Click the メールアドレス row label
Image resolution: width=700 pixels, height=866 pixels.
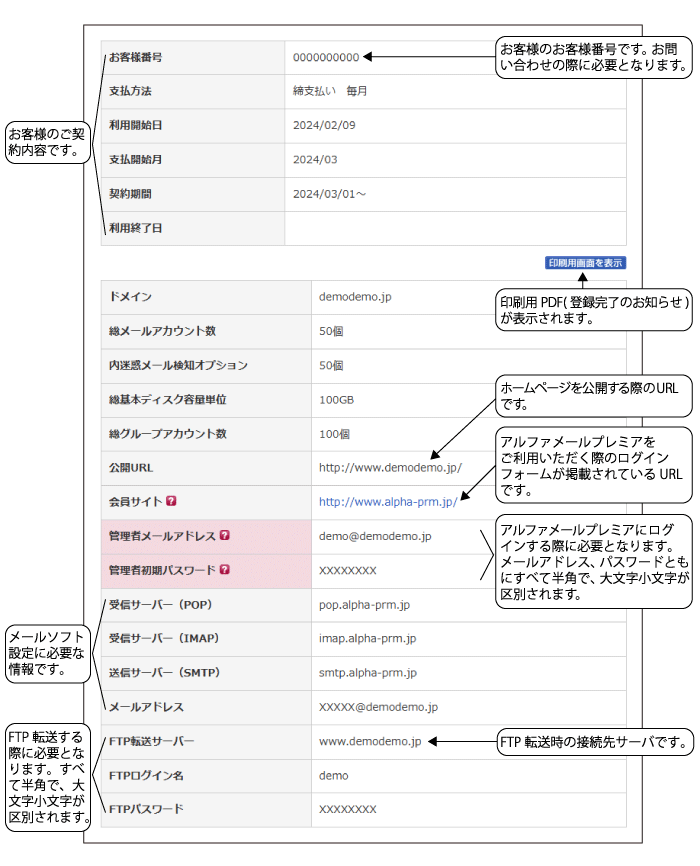146,707
